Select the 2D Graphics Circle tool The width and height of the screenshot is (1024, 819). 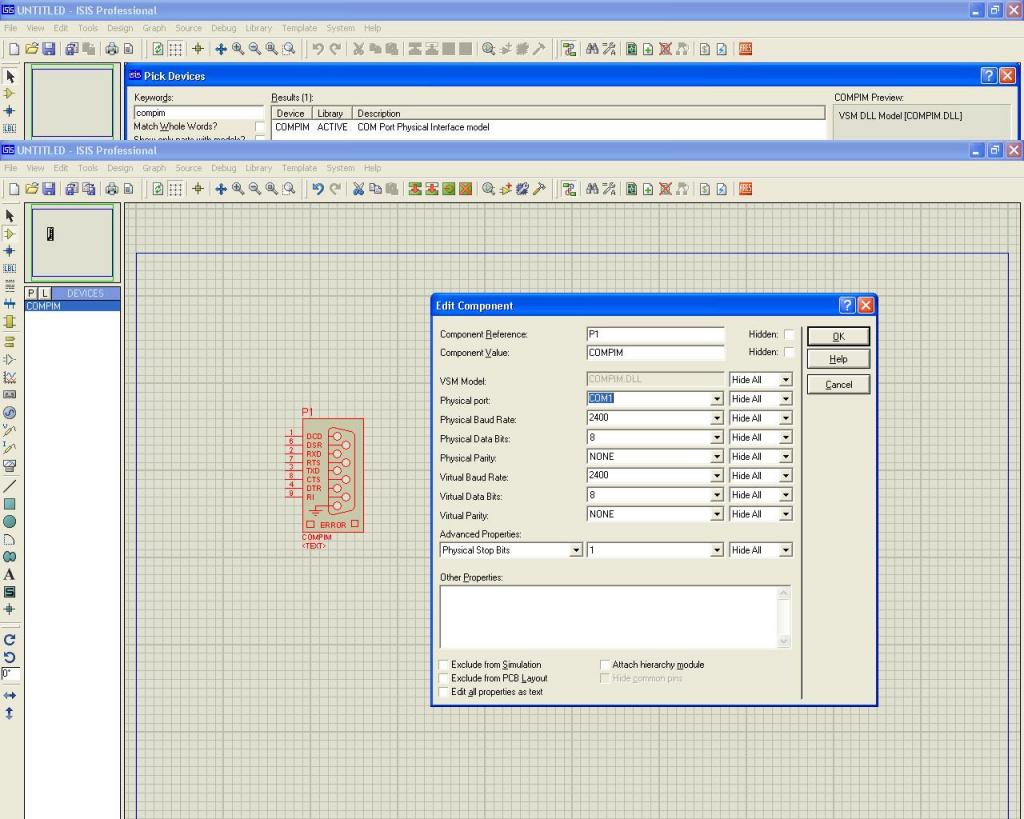coord(10,521)
